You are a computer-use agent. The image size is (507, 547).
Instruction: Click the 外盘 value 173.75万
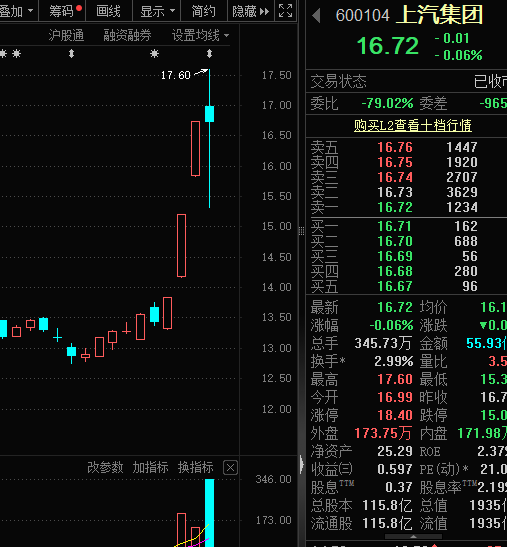click(383, 433)
